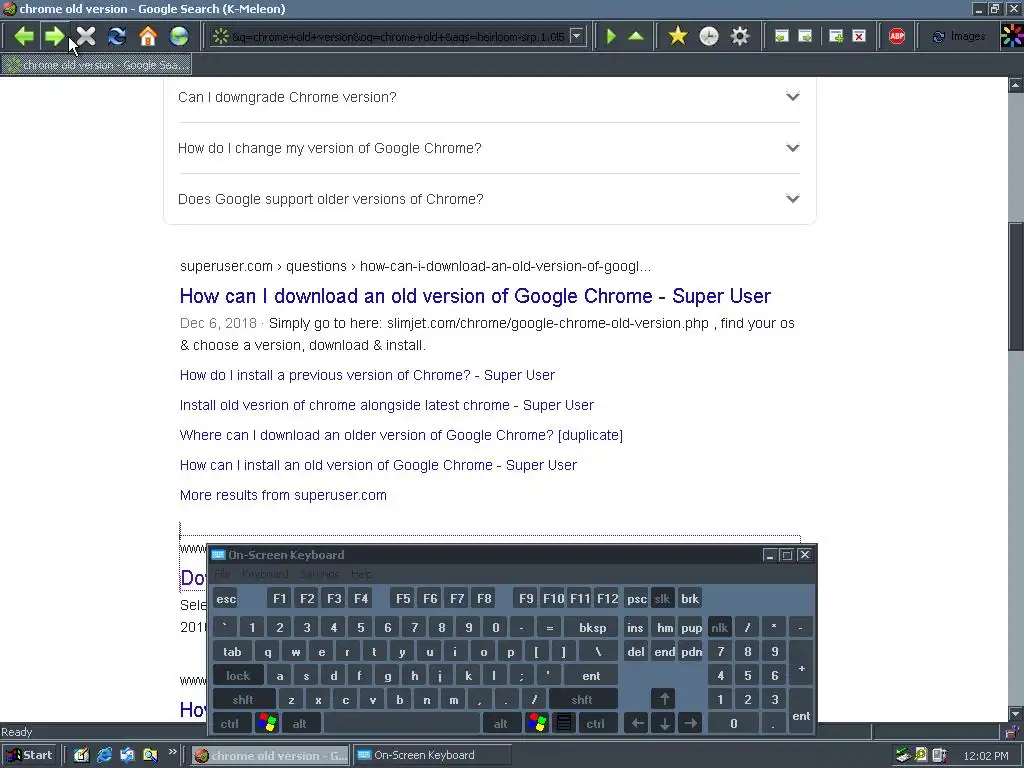
Task: Open the URL bar dropdown arrow
Action: tap(577, 36)
